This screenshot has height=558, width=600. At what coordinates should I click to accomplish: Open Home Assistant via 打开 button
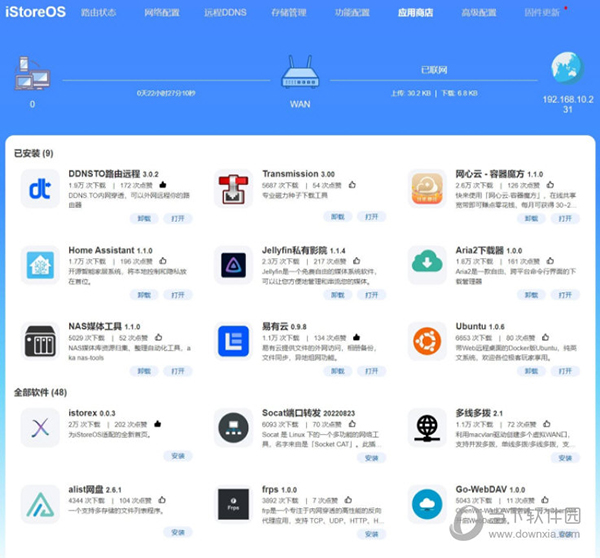(x=178, y=295)
